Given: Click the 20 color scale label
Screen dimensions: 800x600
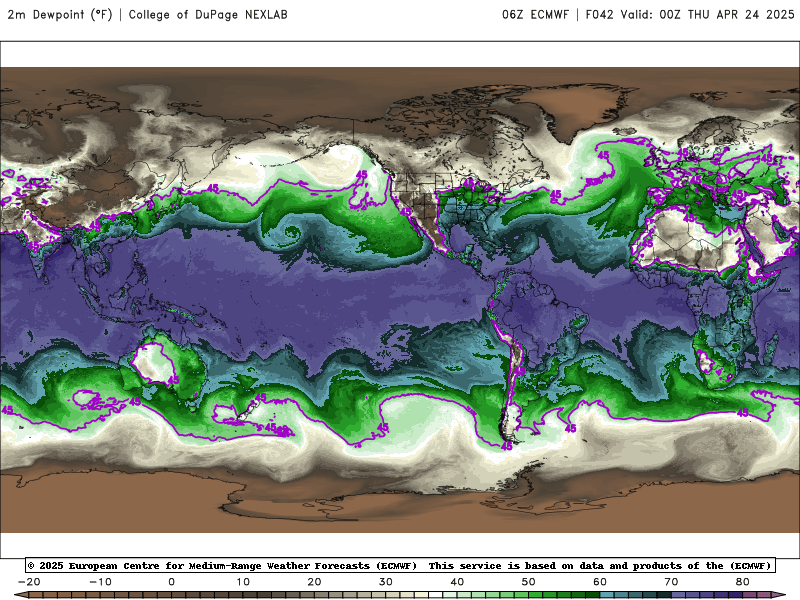Looking at the screenshot, I should (314, 582).
